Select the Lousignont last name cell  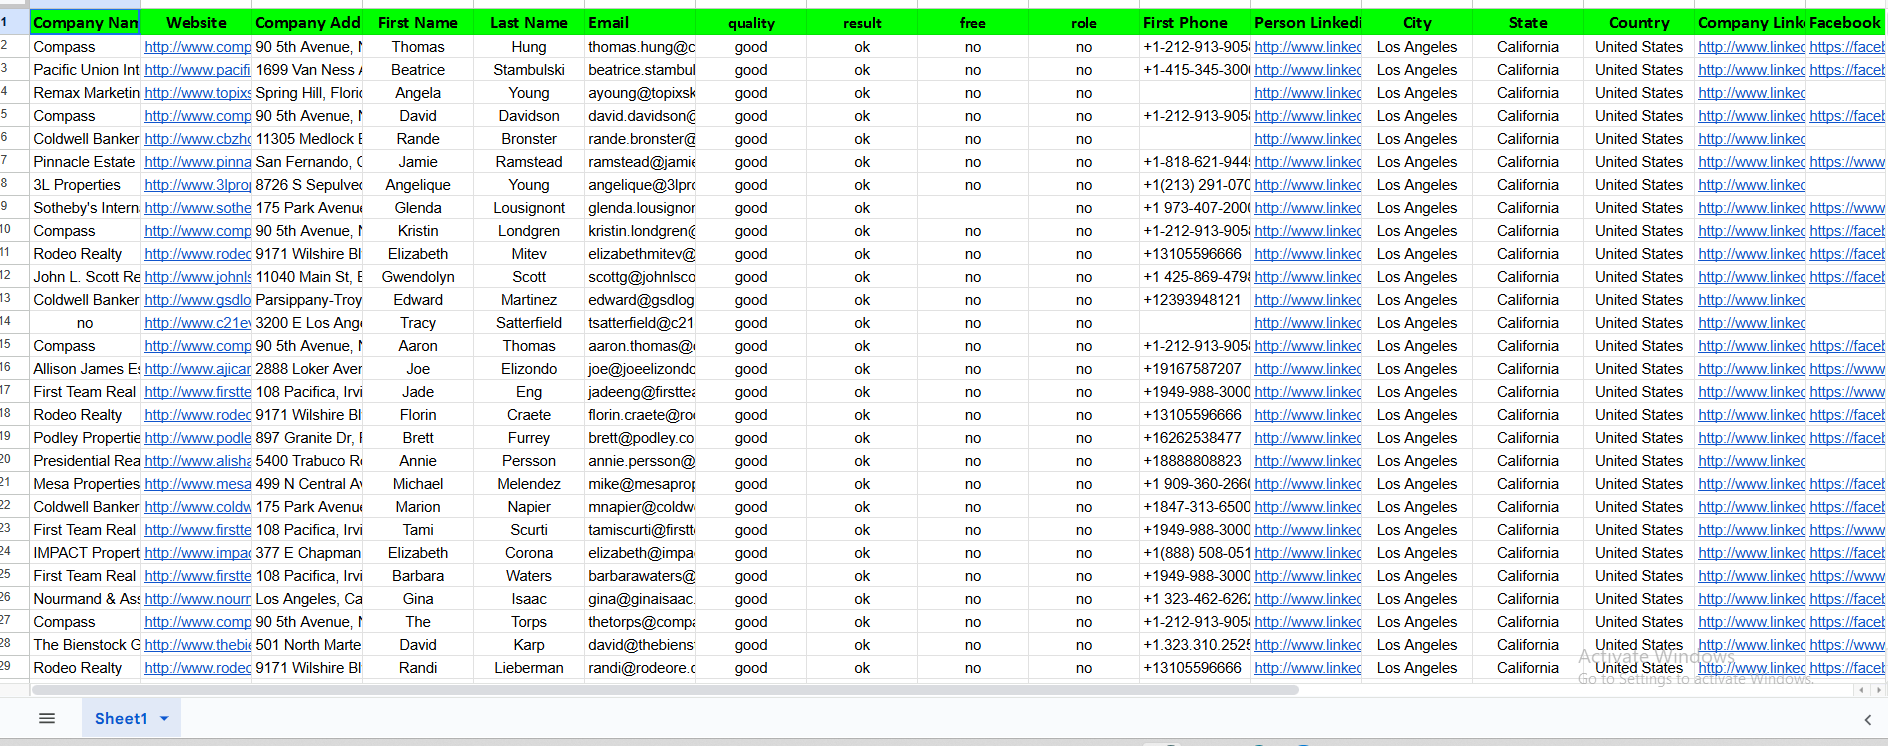point(529,208)
